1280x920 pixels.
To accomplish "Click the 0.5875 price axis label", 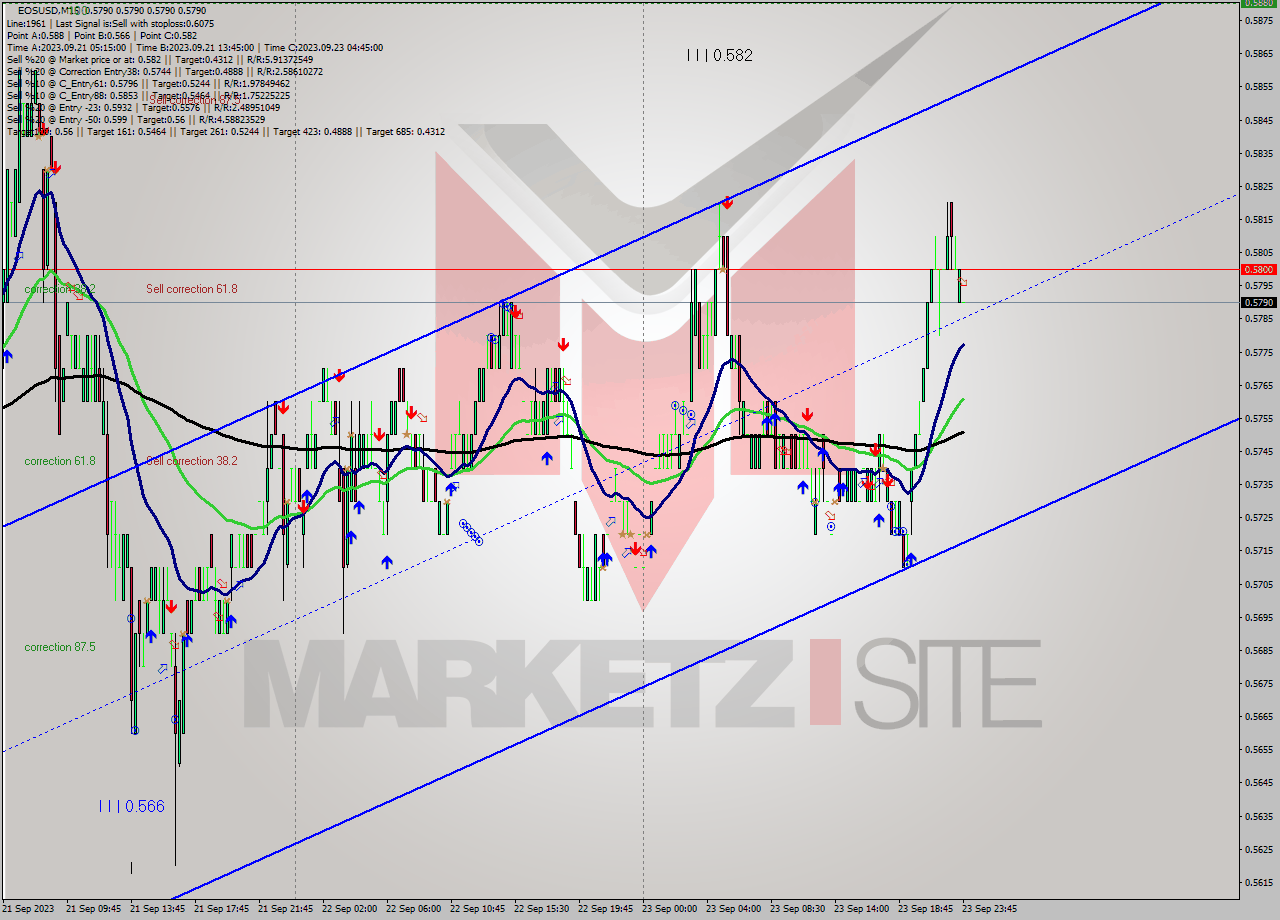I will pyautogui.click(x=1261, y=20).
